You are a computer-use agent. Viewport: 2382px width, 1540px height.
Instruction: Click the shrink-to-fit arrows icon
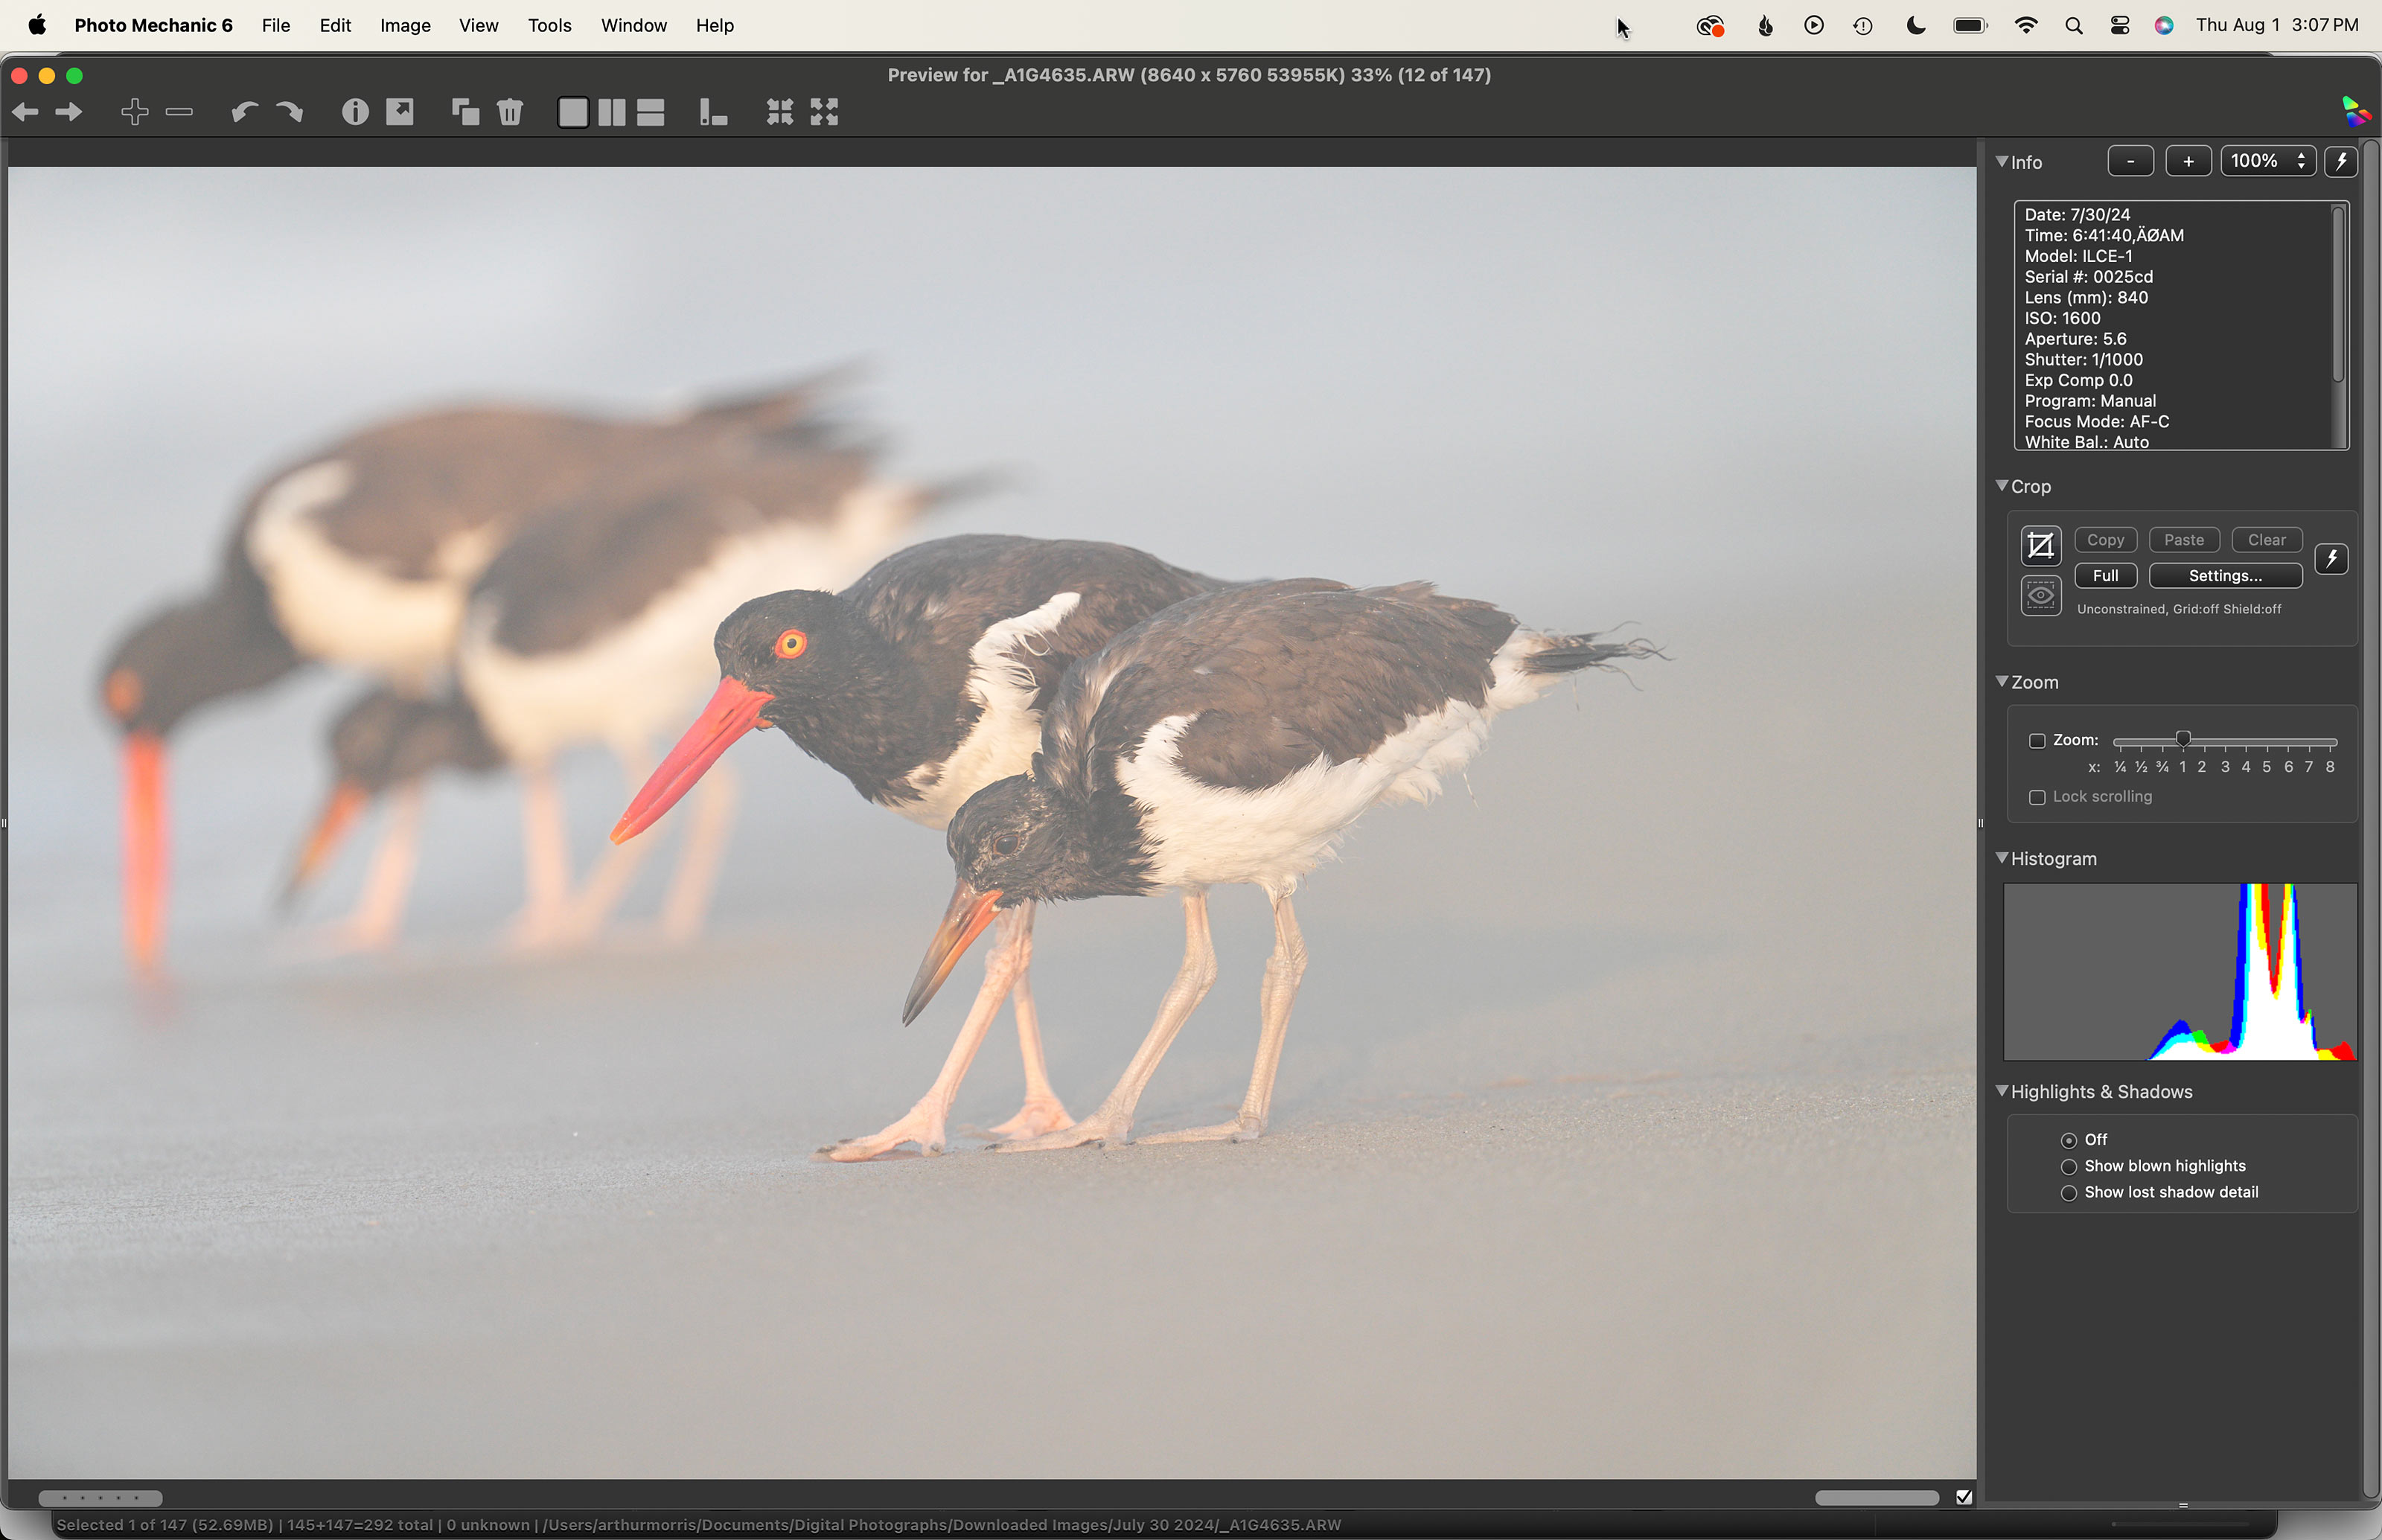780,112
